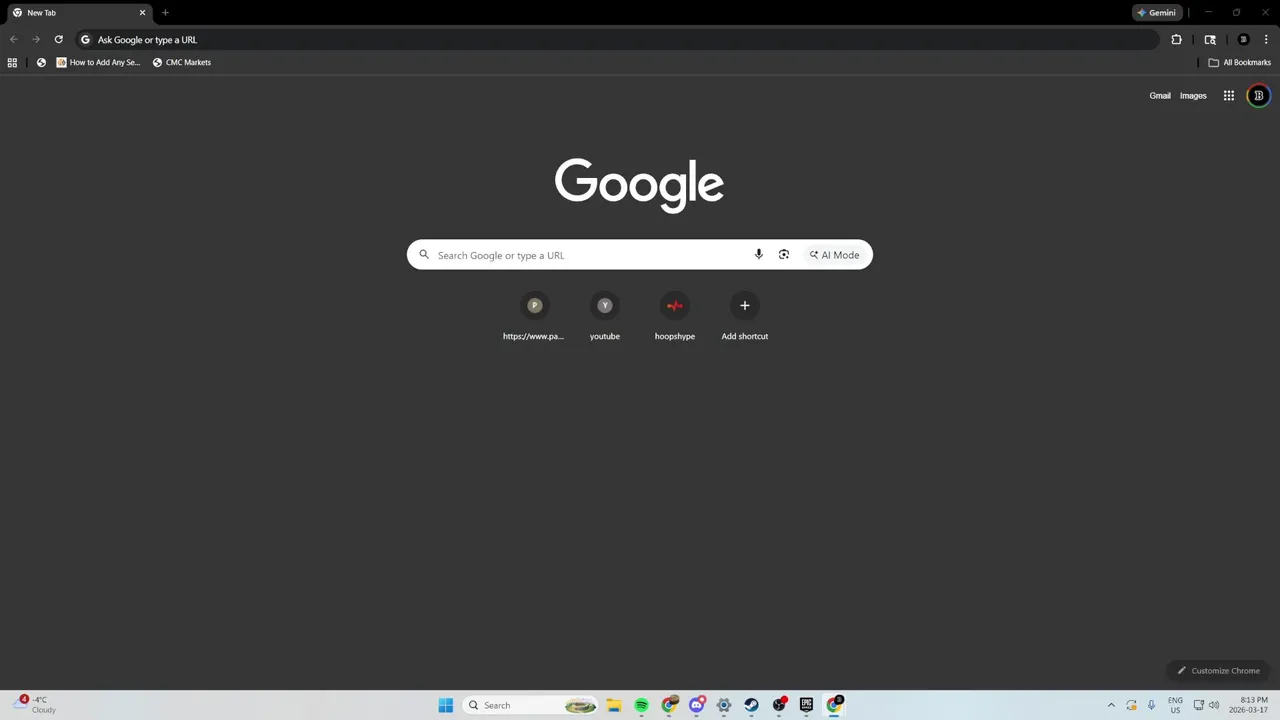The width and height of the screenshot is (1280, 720).
Task: Open volume speaker tray icon
Action: click(x=1214, y=705)
